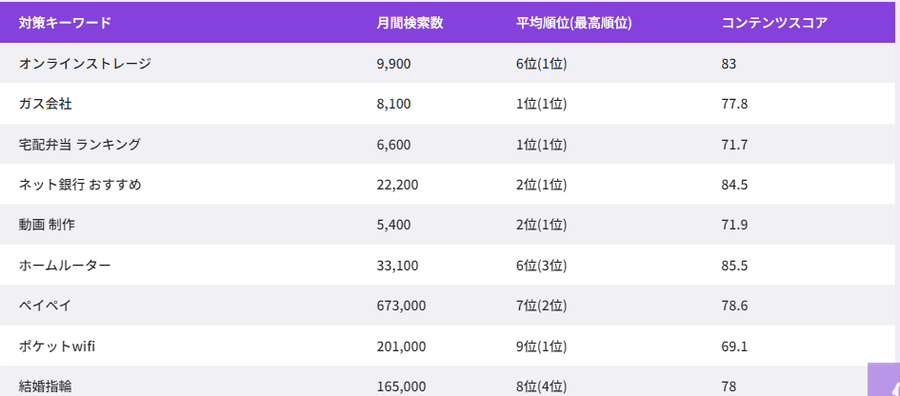This screenshot has width=900, height=396.
Task: Click the コンテンツスコア column header
Action: (x=774, y=24)
